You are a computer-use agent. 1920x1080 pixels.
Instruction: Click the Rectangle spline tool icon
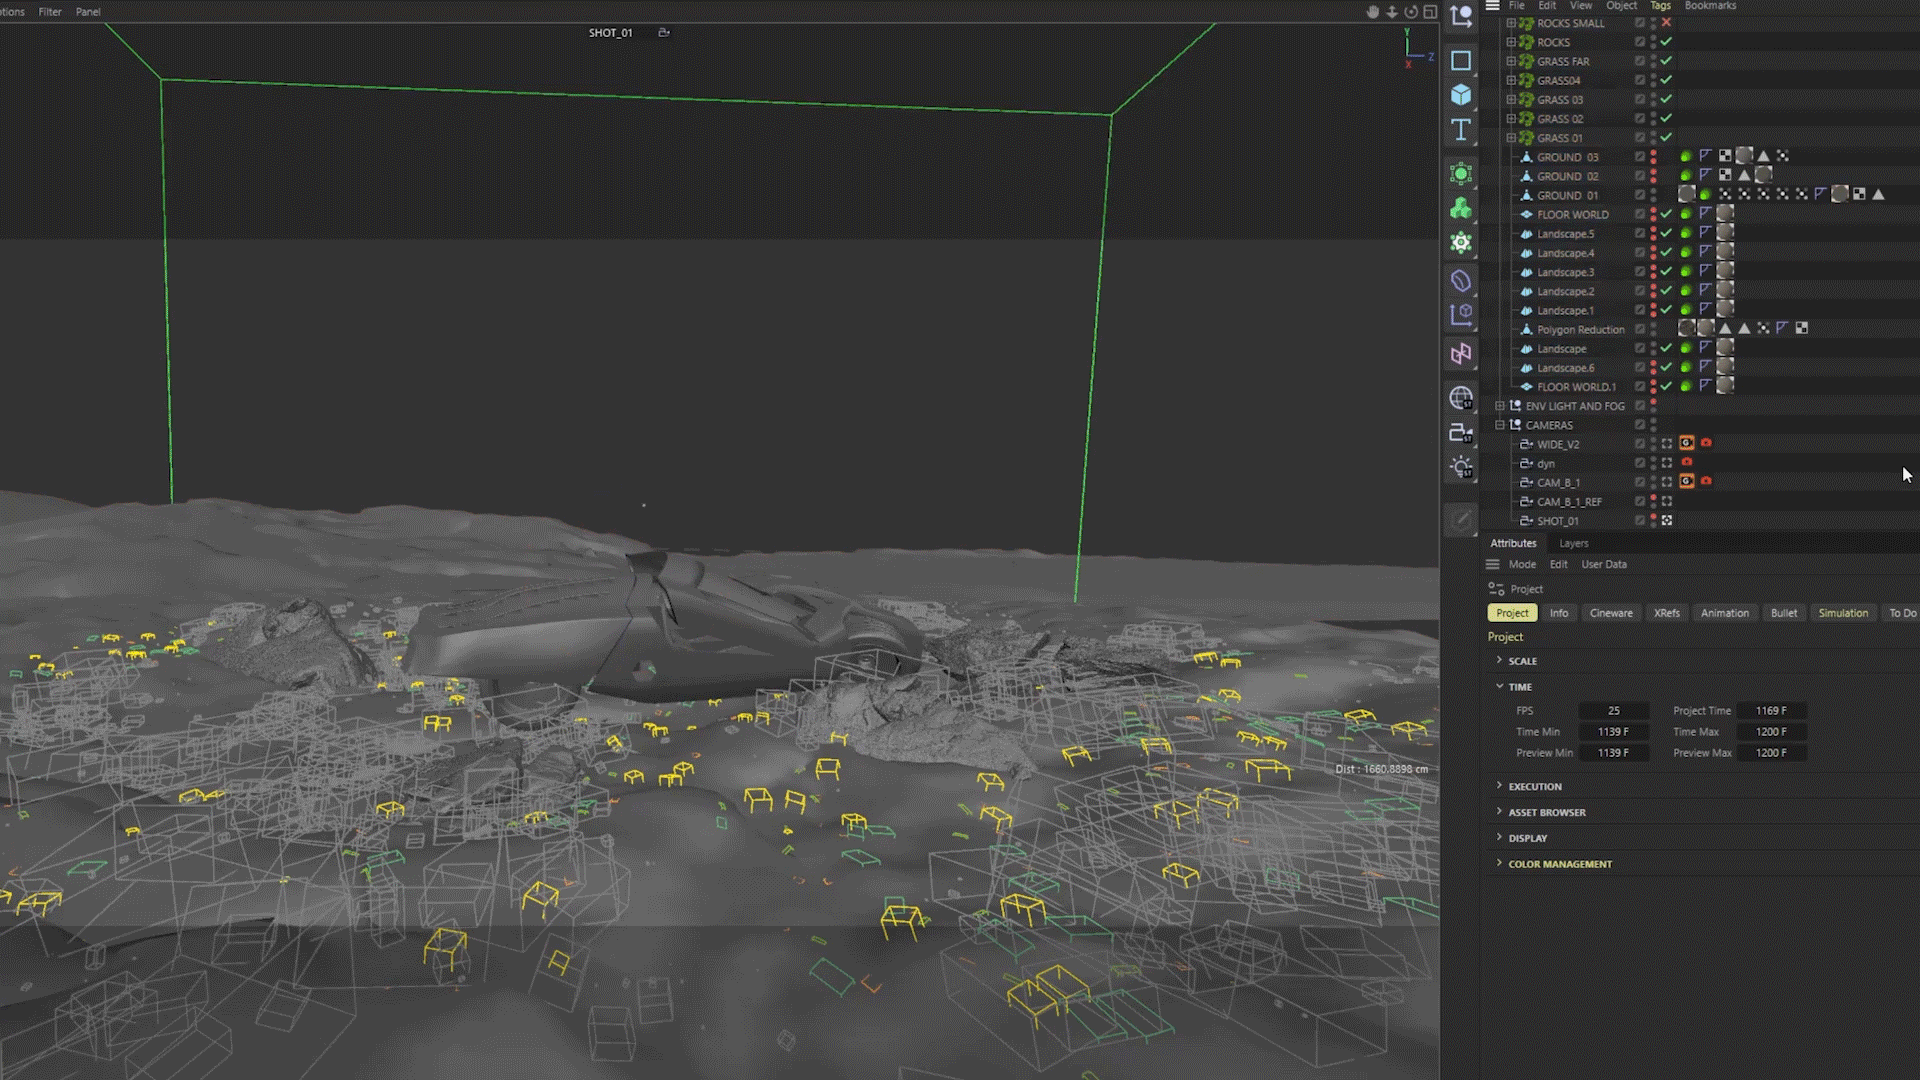tap(1461, 60)
